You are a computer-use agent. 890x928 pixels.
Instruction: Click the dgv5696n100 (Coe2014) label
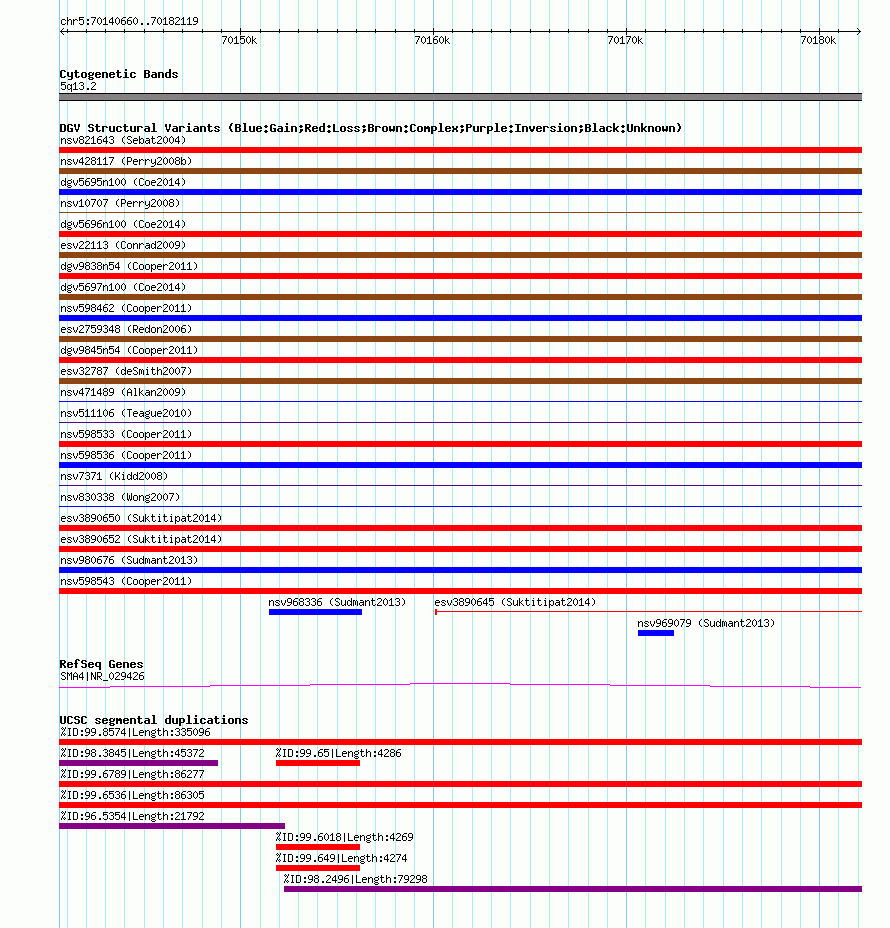[123, 224]
